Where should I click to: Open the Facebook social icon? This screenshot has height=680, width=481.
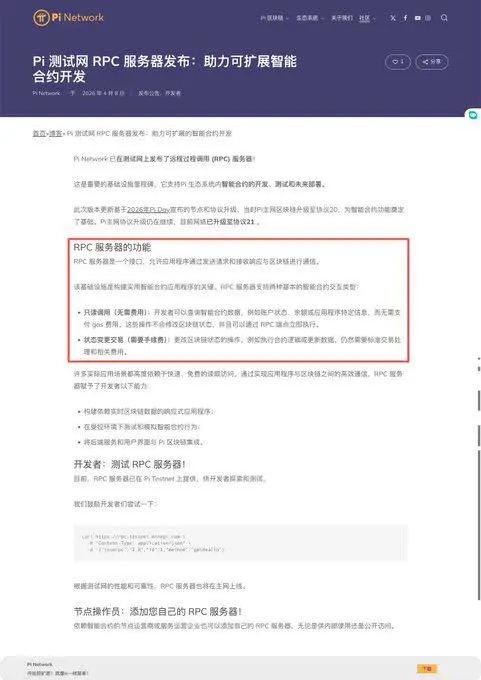pos(405,18)
